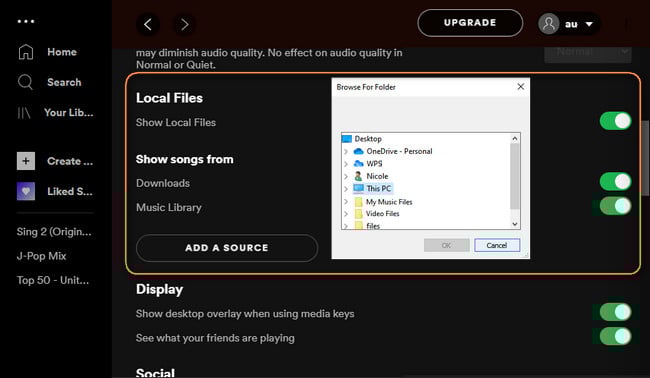Expand the files folder node
650x378 pixels.
tap(346, 226)
